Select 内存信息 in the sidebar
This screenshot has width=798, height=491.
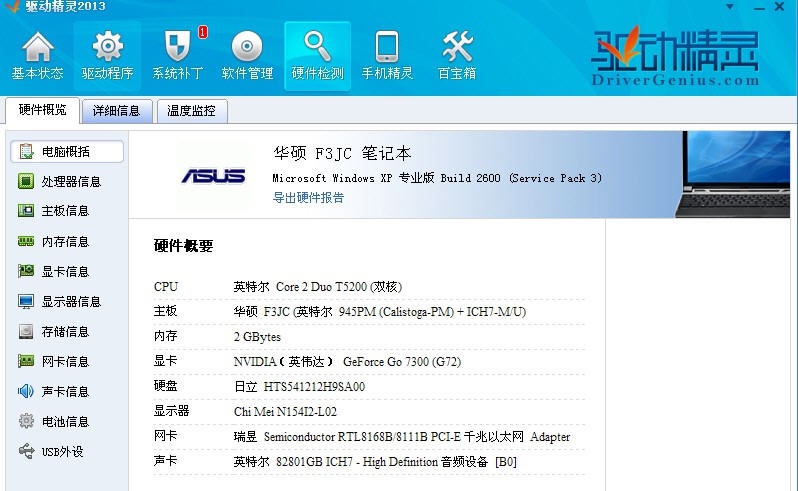tap(65, 242)
